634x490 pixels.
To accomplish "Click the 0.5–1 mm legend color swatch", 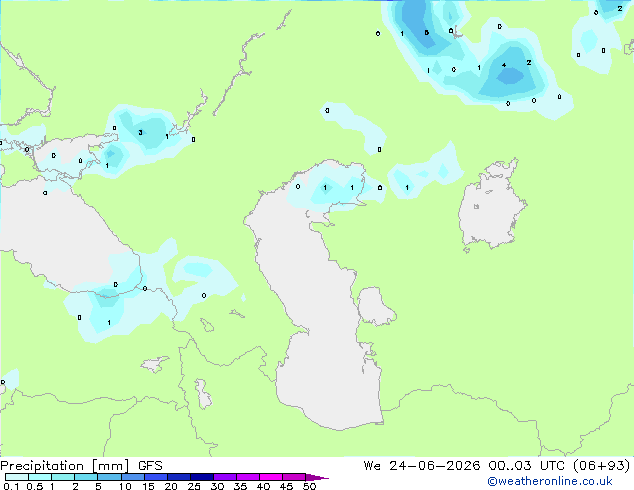I will (x=40, y=477).
